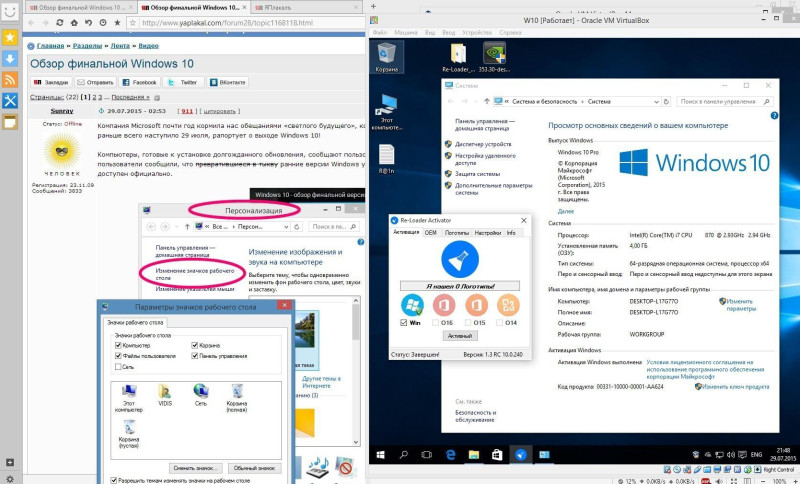Image resolution: width=800 pixels, height=484 pixels.
Task: Select the Re-Loader icon on the taskbar
Action: [520, 455]
